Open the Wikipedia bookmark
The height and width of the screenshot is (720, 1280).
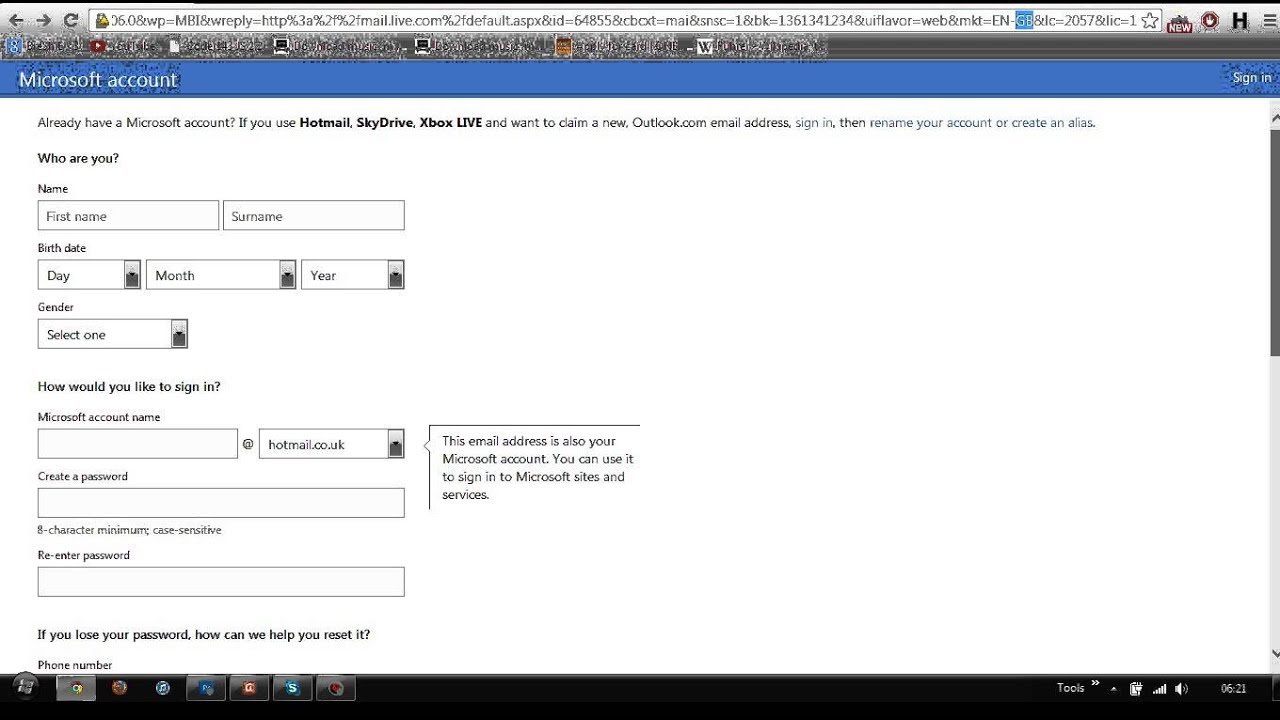pos(759,46)
